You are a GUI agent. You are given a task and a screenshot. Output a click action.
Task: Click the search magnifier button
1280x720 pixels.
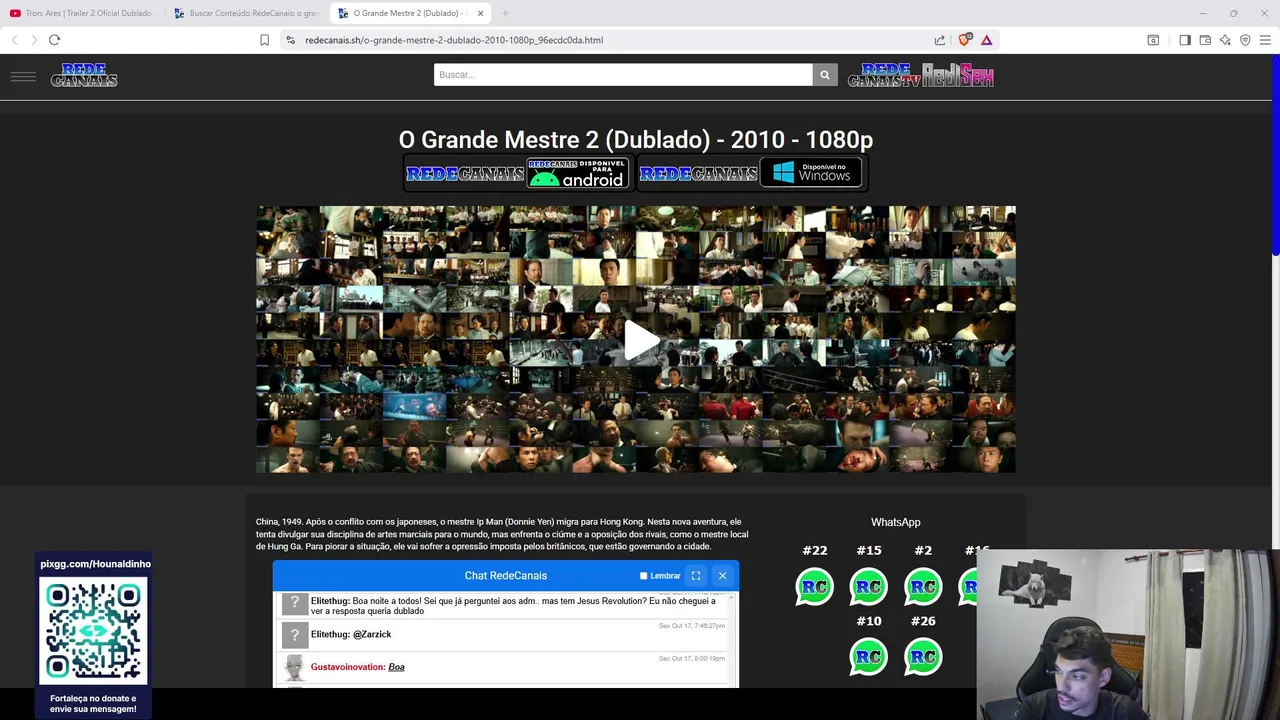click(x=825, y=75)
